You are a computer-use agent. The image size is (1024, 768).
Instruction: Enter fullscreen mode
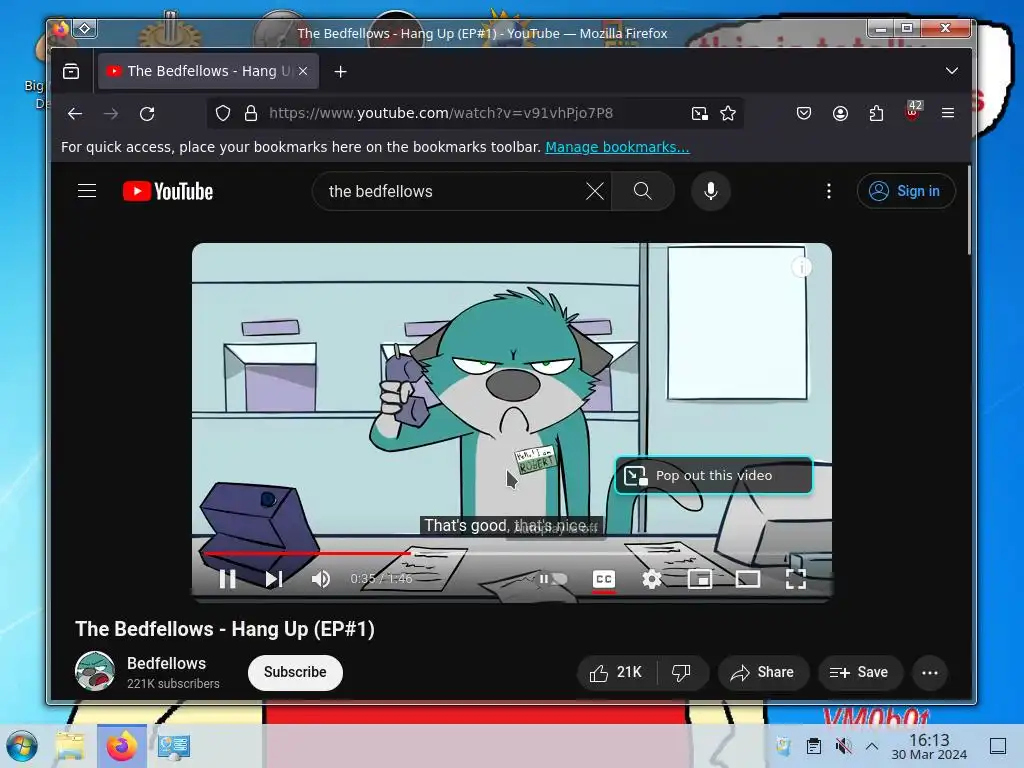795,579
